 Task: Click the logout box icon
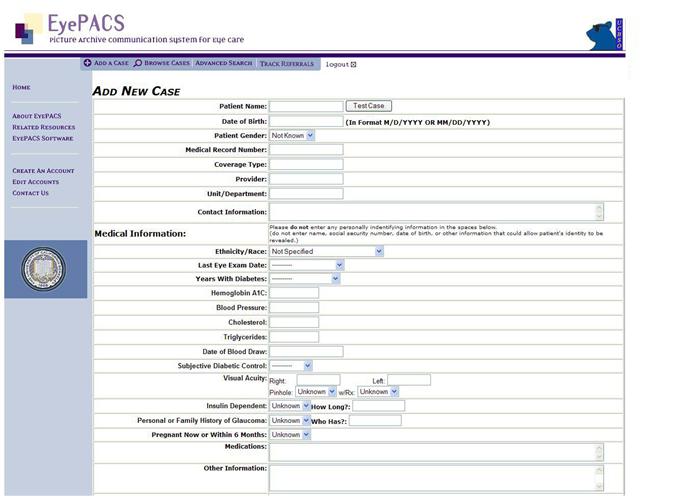(354, 64)
